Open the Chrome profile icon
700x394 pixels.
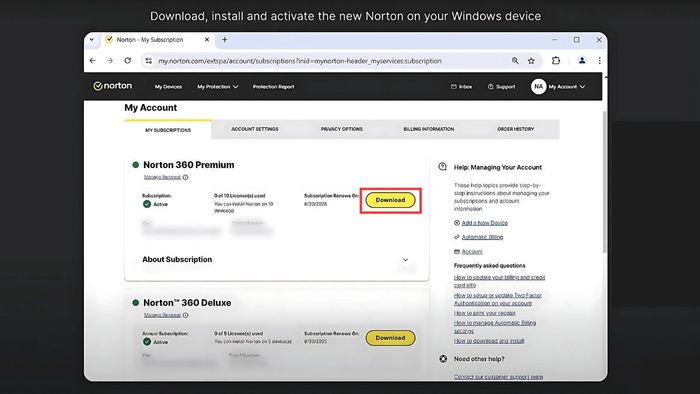click(x=582, y=61)
